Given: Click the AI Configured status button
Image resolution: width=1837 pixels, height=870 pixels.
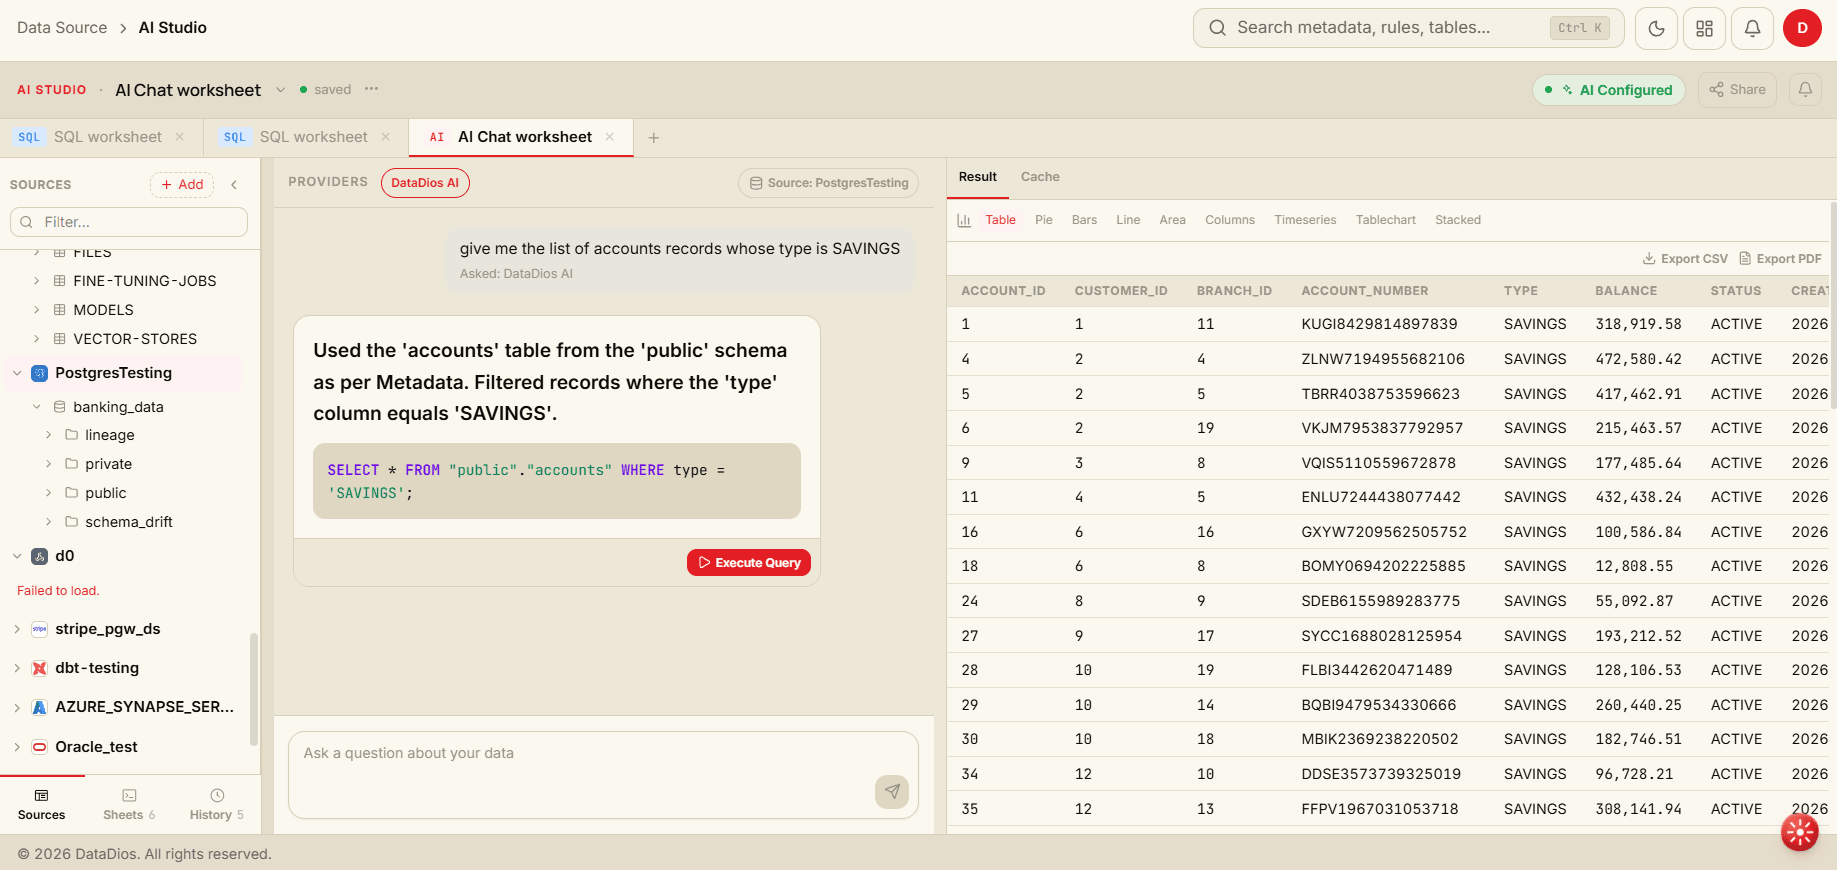Looking at the screenshot, I should [1609, 90].
